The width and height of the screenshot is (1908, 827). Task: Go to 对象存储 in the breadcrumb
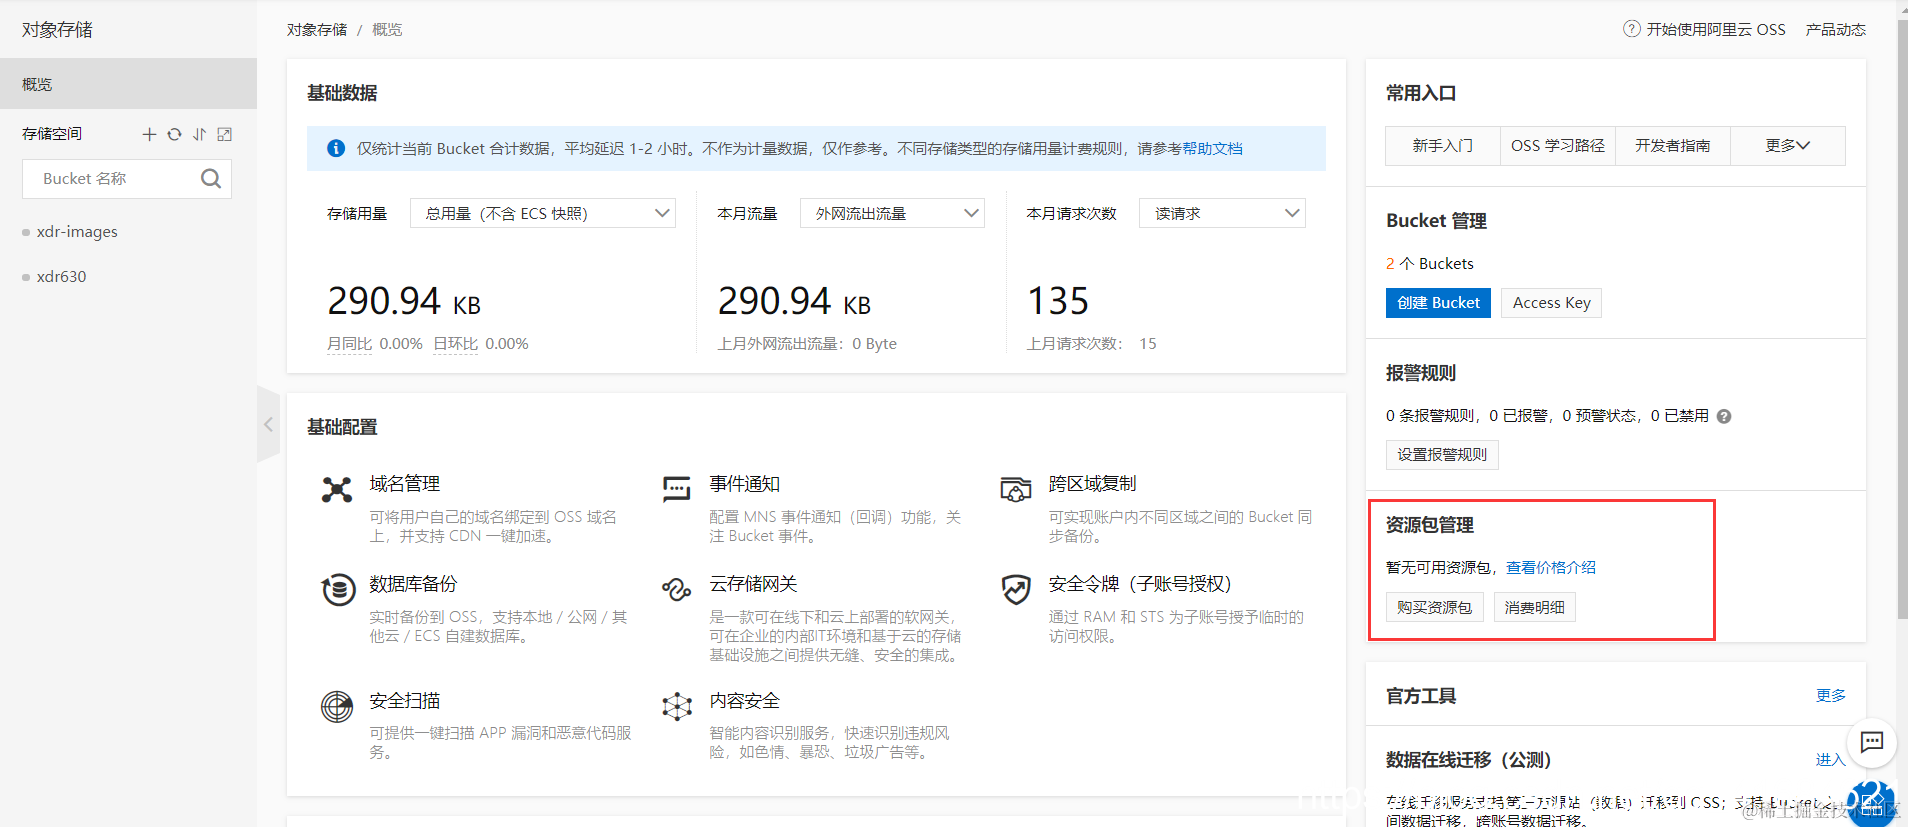click(x=317, y=30)
